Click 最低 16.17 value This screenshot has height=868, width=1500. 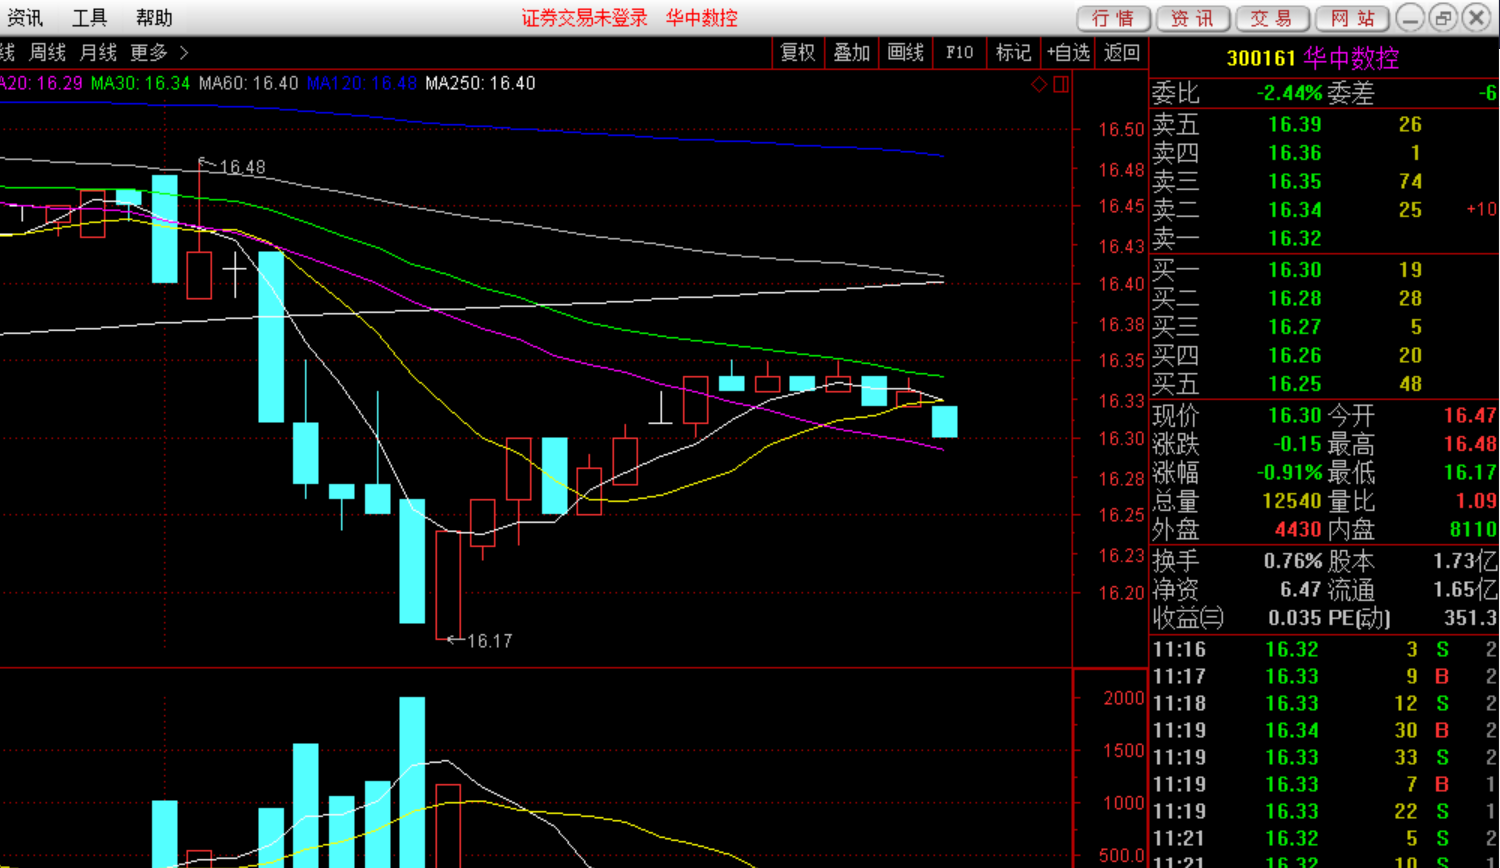pos(1470,473)
